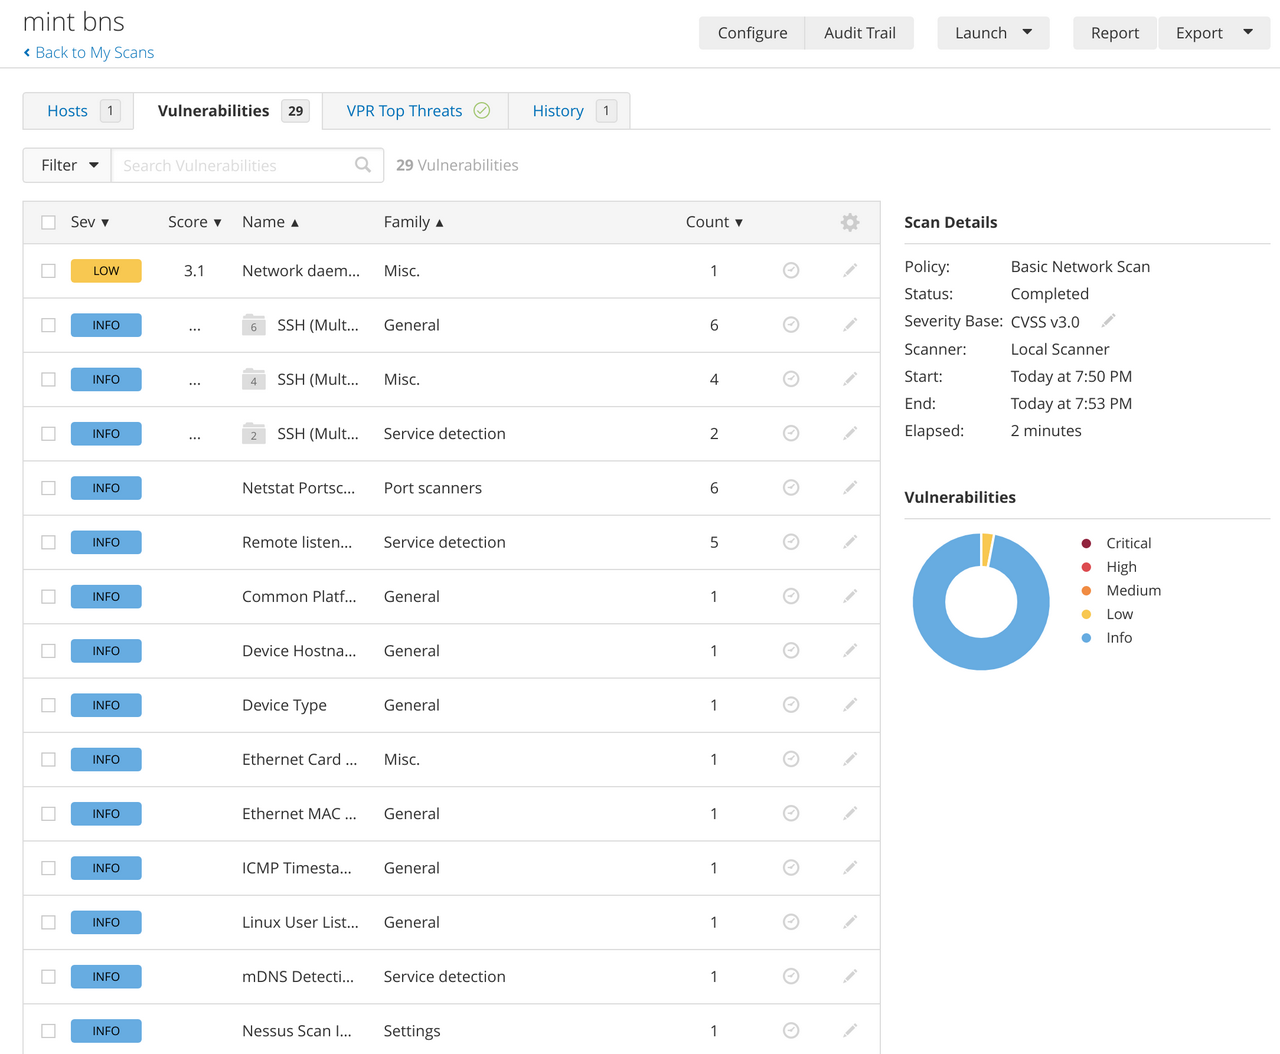
Task: Click pencil icon in Device Type row
Action: [849, 705]
